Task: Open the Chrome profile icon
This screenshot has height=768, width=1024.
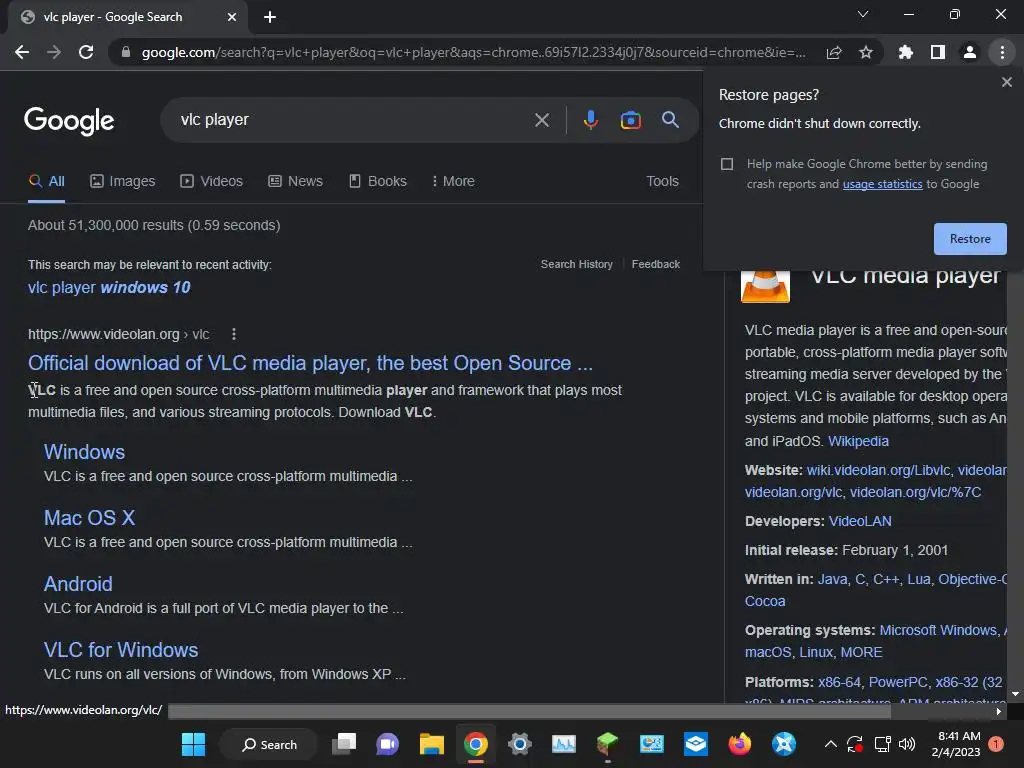Action: [x=970, y=52]
